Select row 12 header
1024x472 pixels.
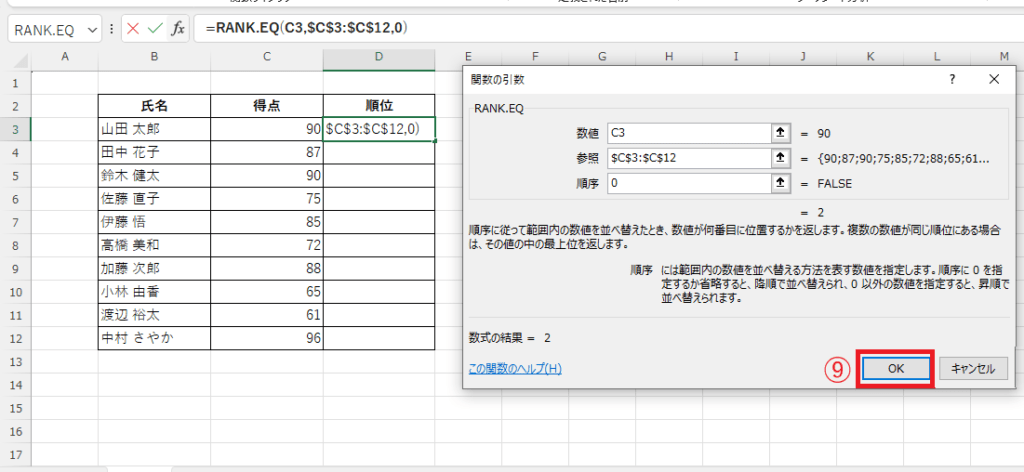click(16, 338)
